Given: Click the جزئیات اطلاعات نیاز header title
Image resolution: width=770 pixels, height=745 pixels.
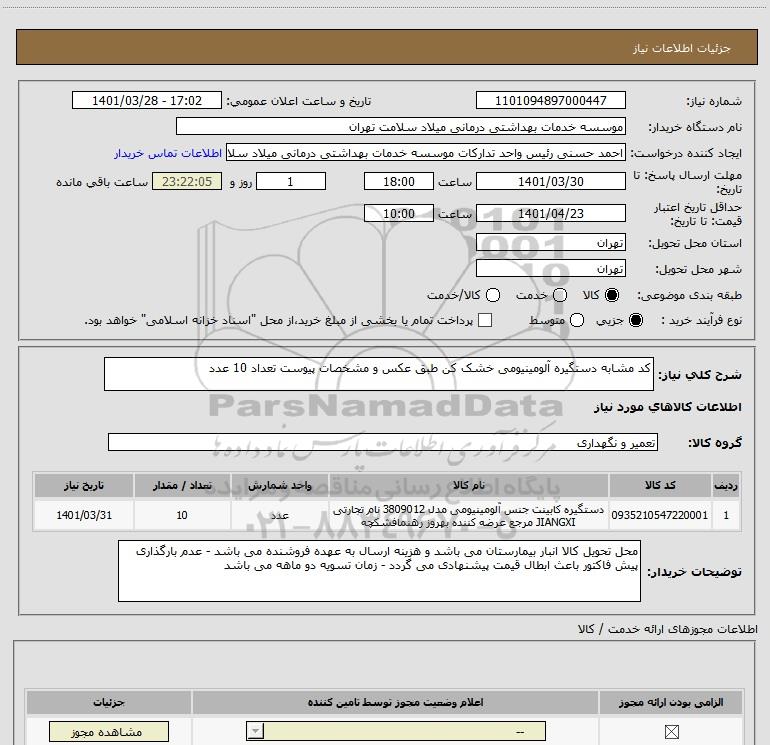Looking at the screenshot, I should point(682,48).
